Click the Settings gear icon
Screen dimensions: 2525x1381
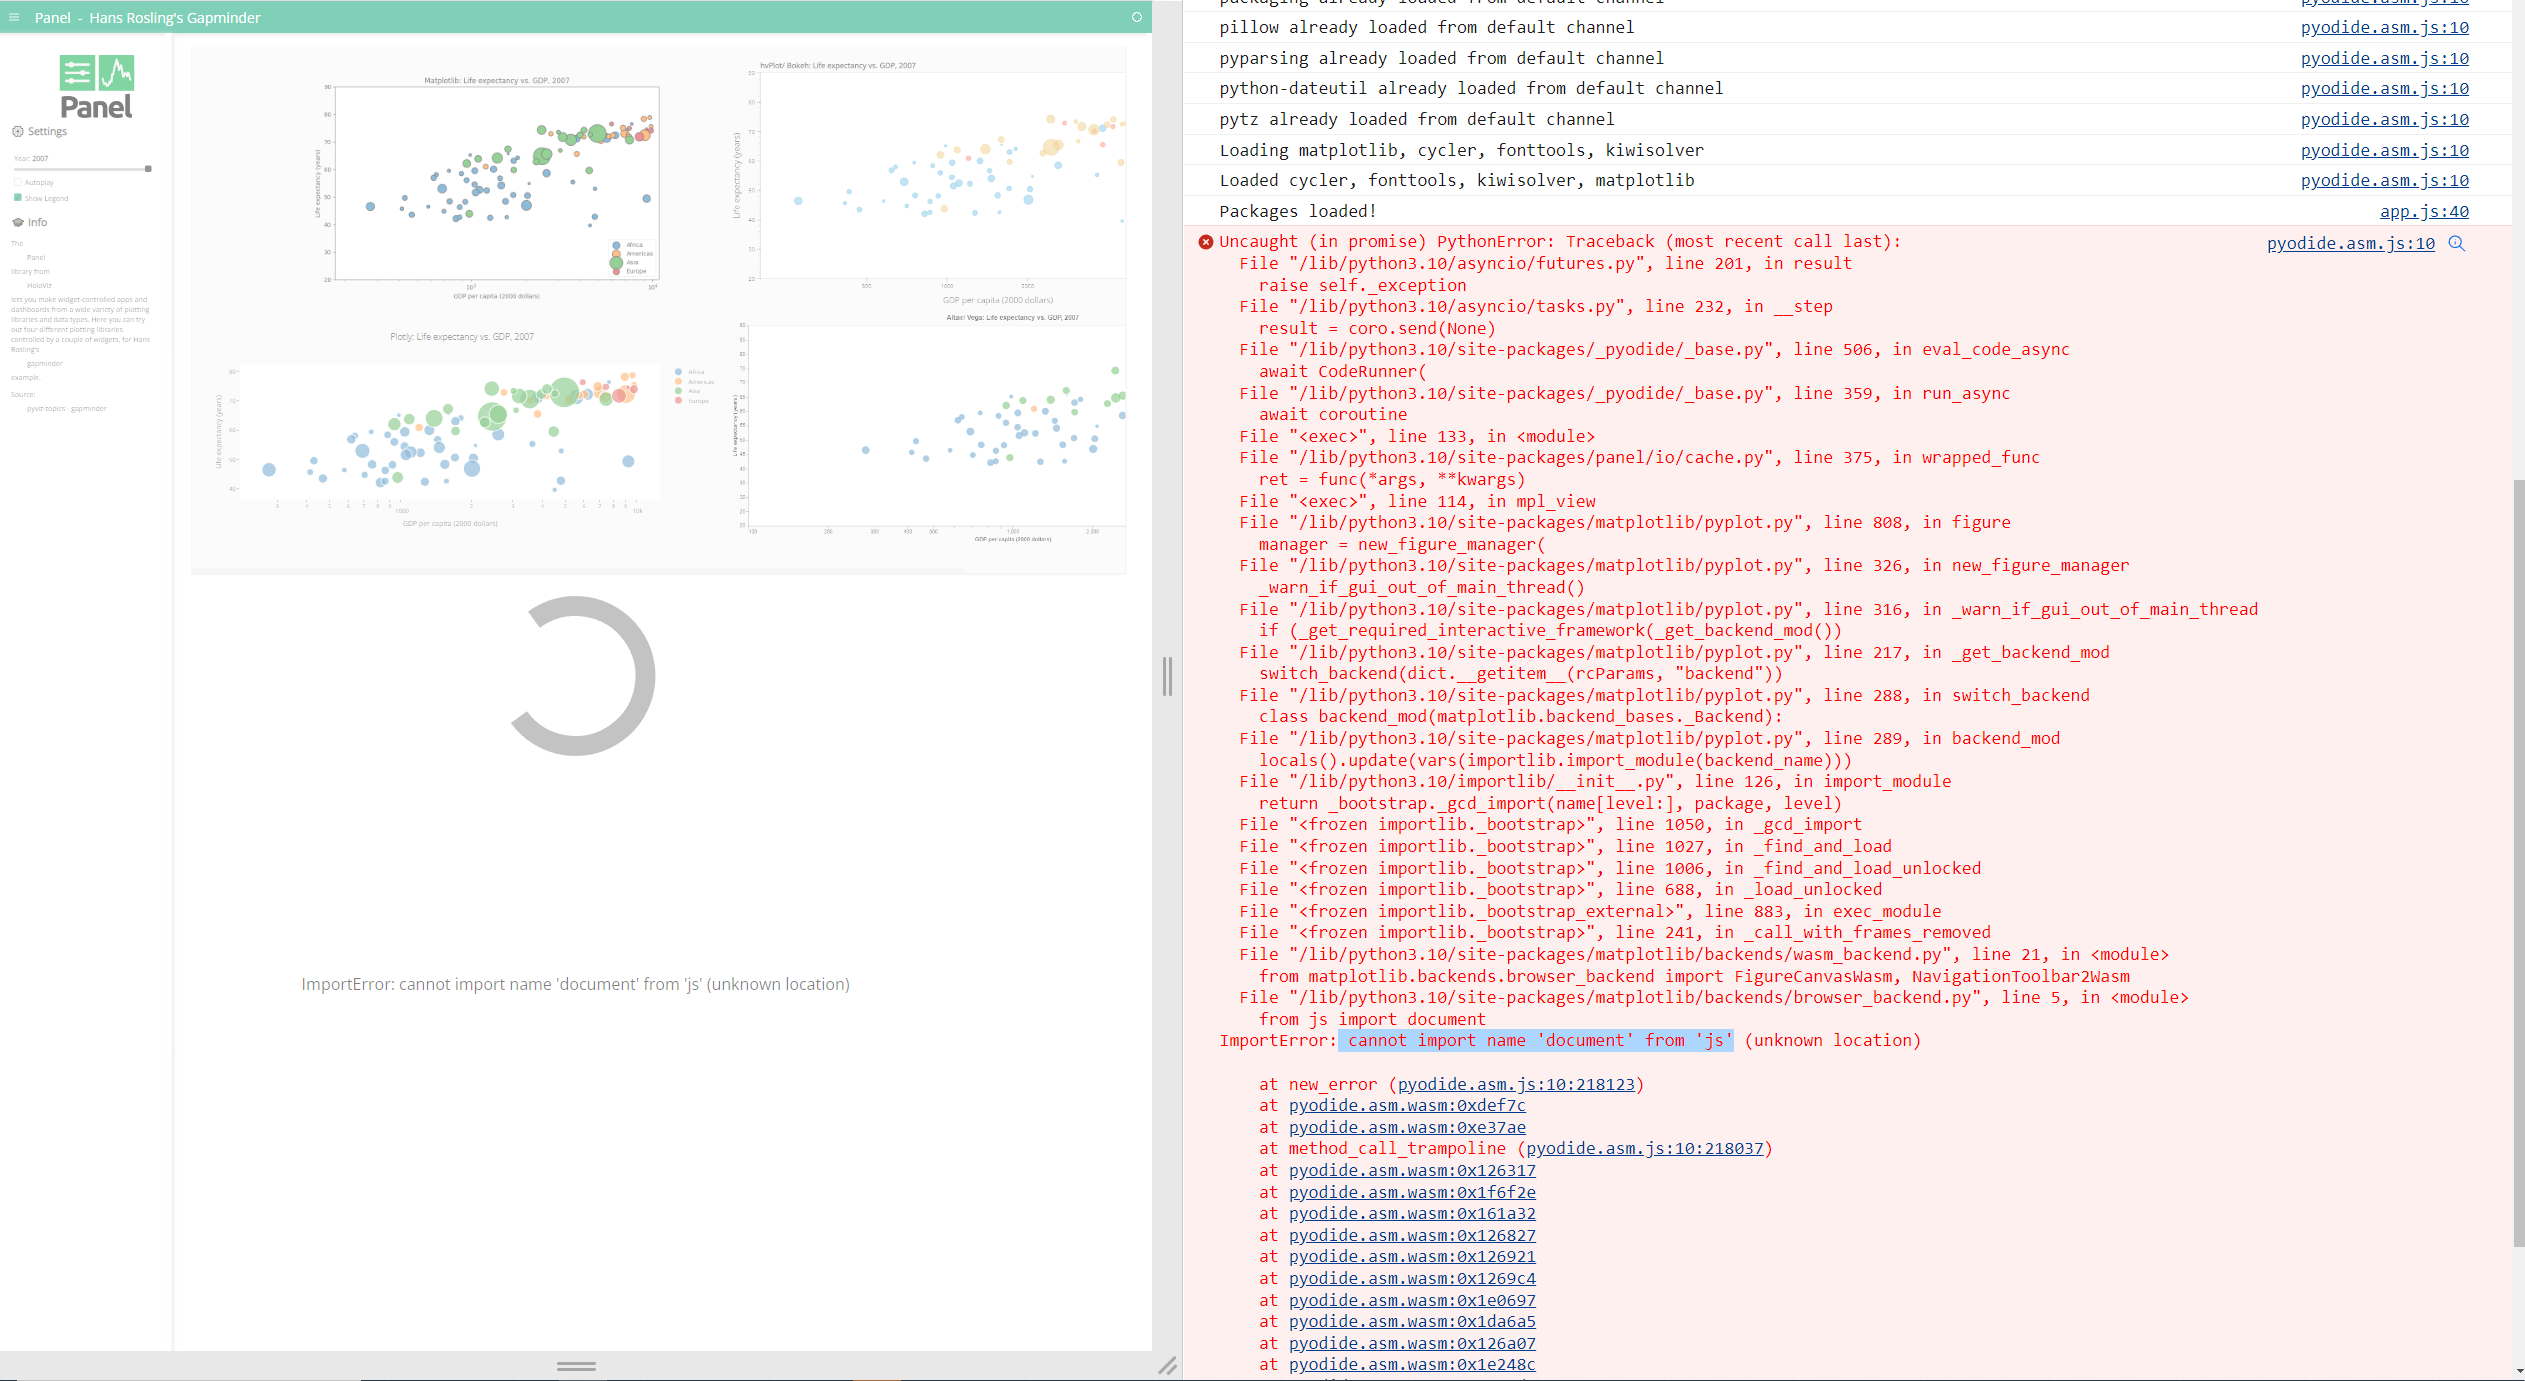click(x=17, y=131)
